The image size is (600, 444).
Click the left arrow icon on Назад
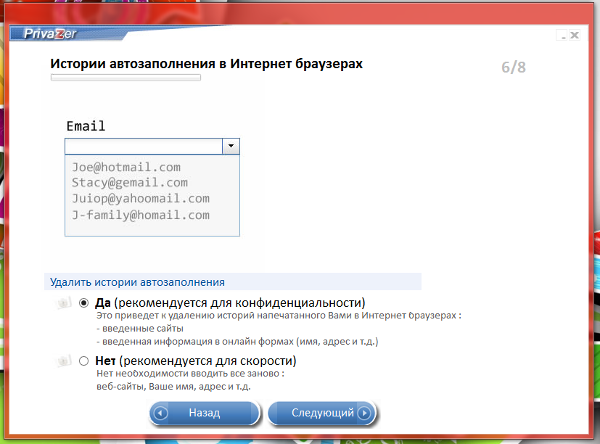click(162, 412)
